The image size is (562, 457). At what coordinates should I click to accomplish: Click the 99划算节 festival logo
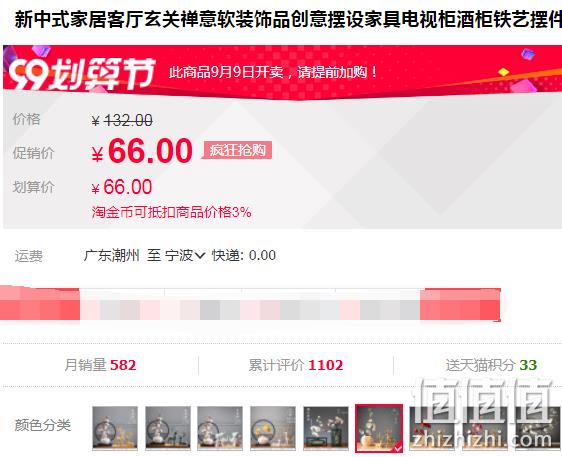(82, 74)
